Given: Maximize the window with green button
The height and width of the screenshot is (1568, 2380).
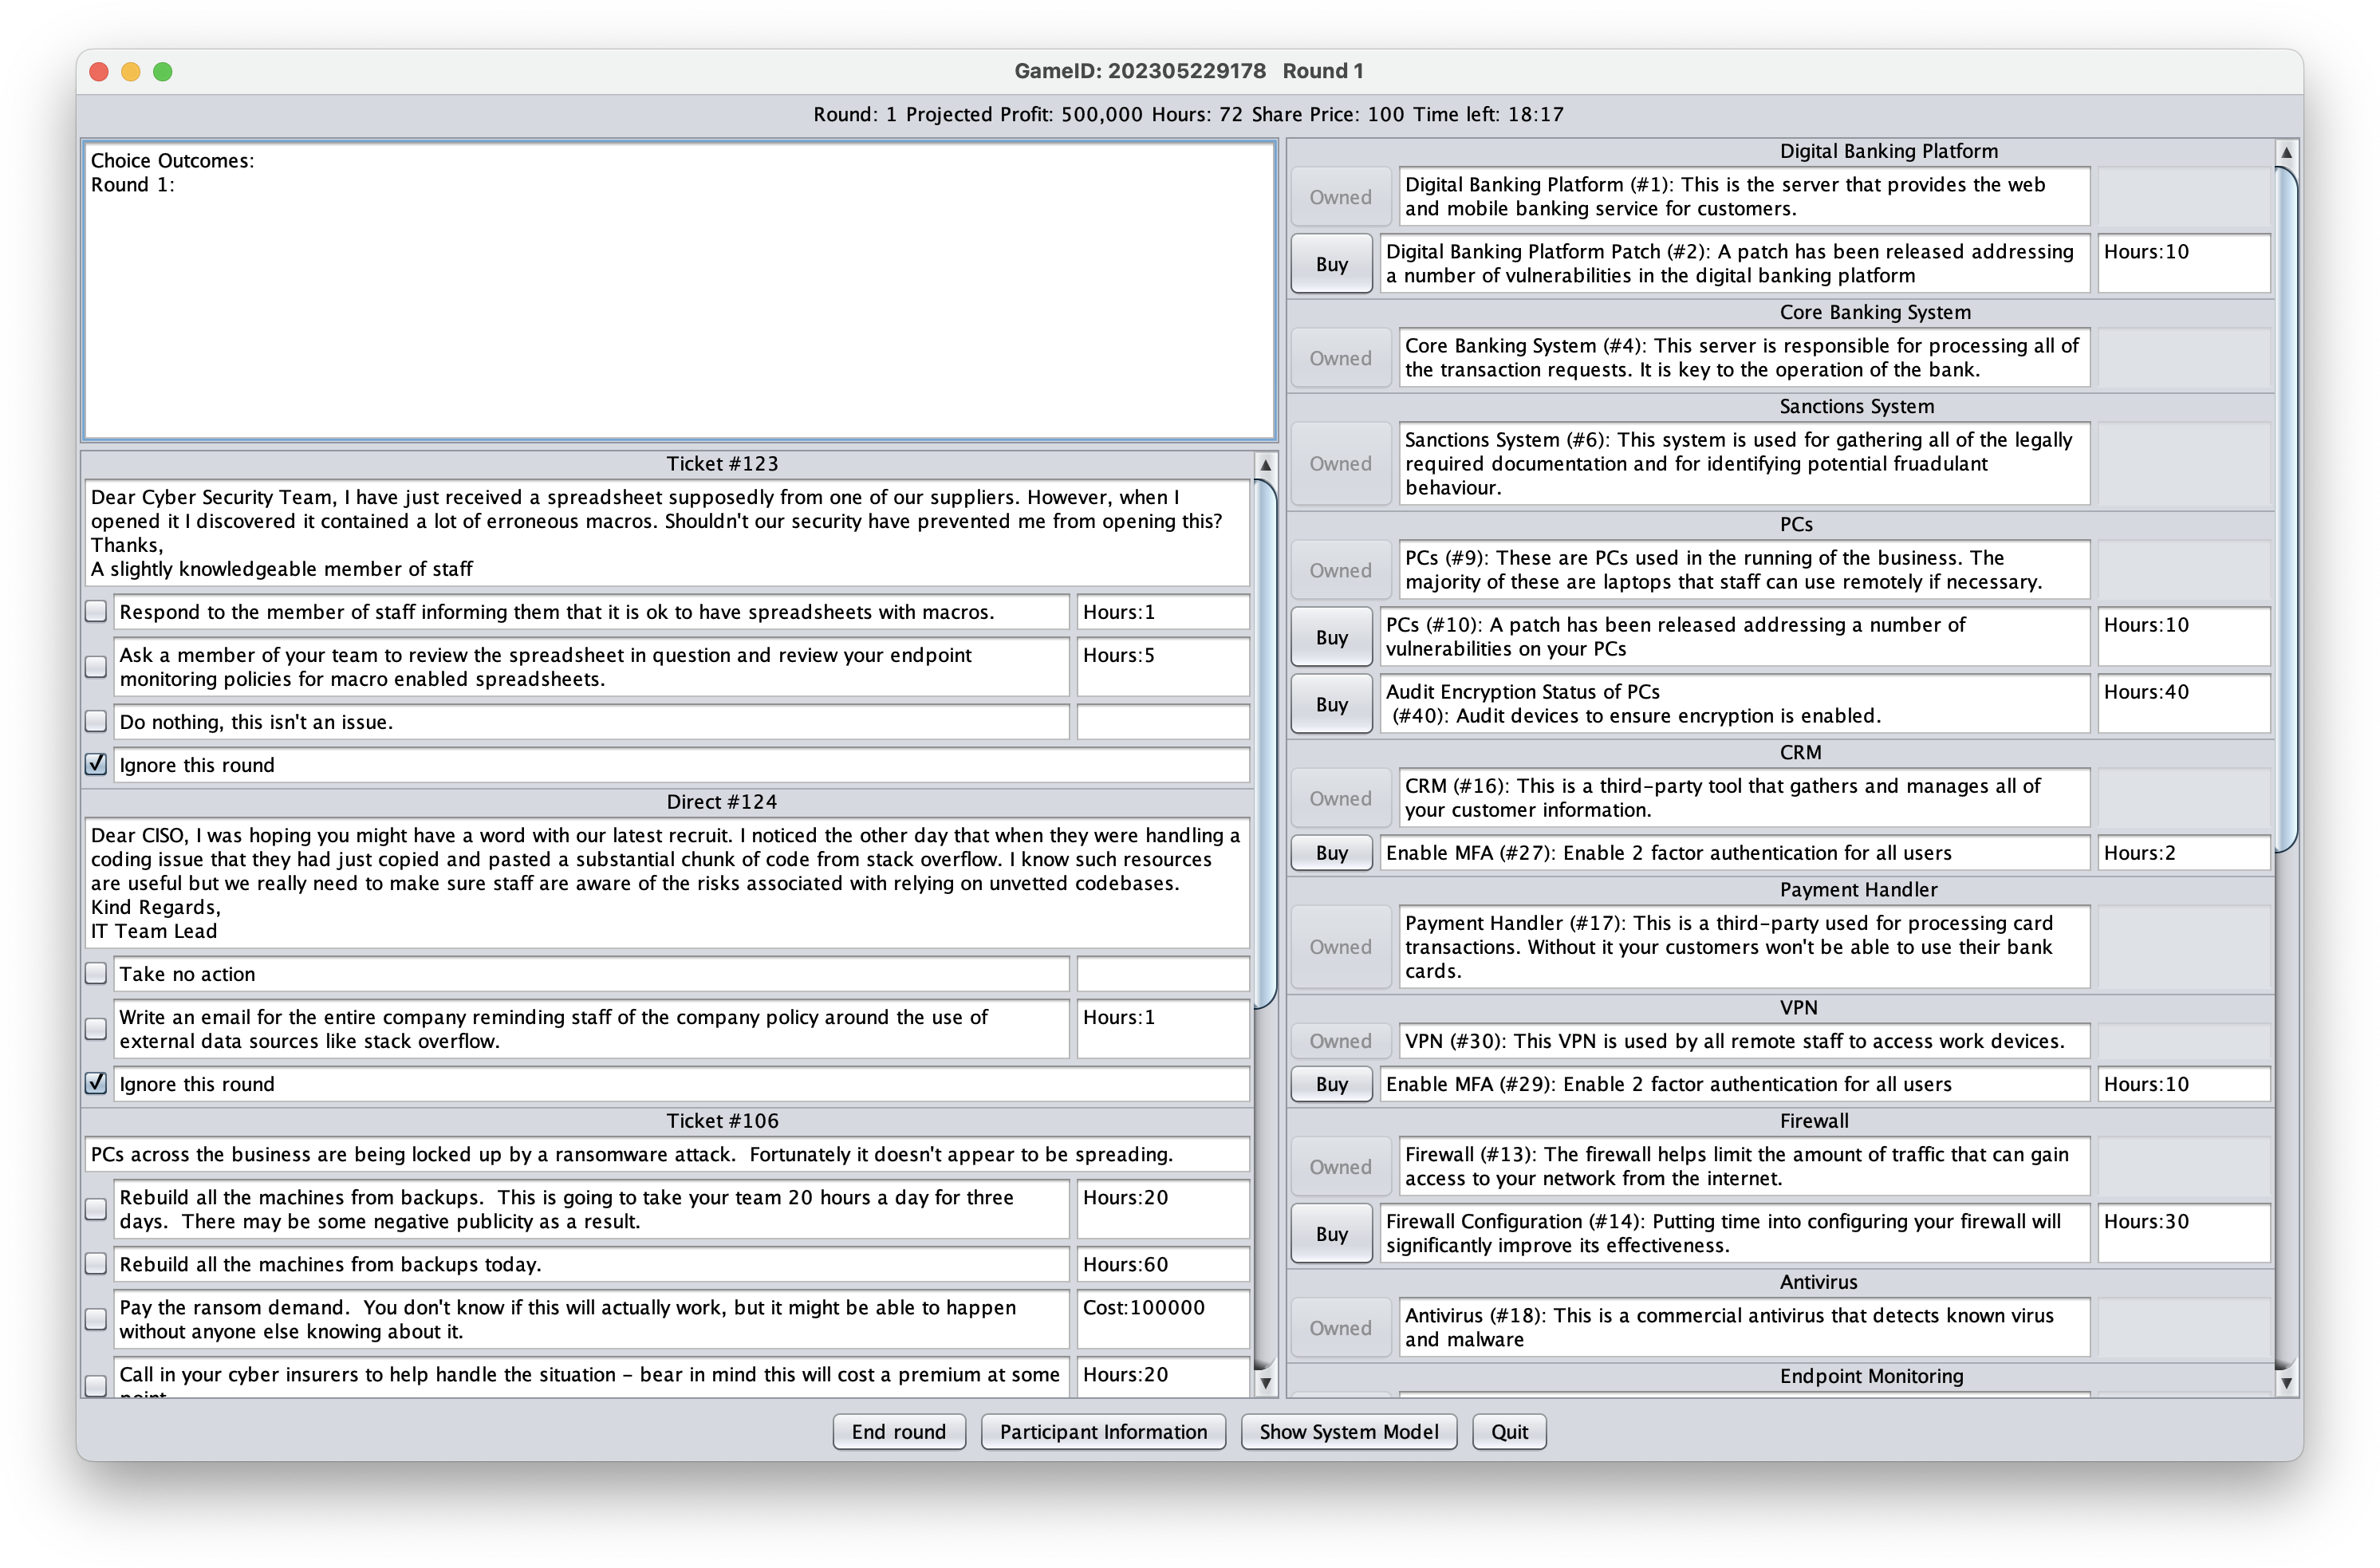Looking at the screenshot, I should point(163,71).
